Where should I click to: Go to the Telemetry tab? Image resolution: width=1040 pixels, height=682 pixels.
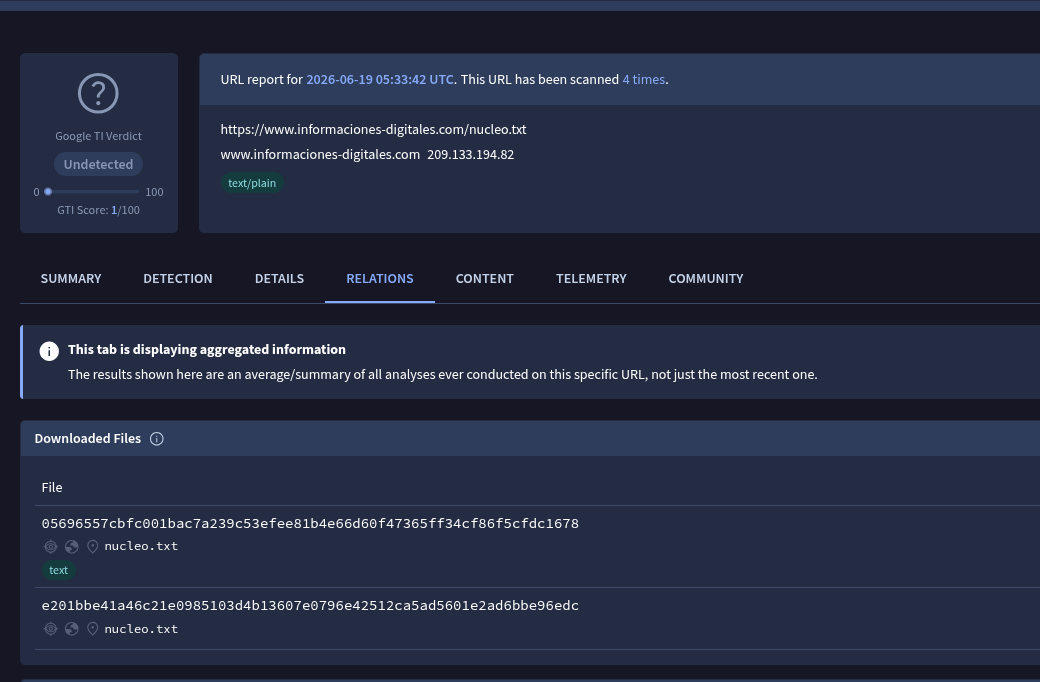tap(591, 279)
